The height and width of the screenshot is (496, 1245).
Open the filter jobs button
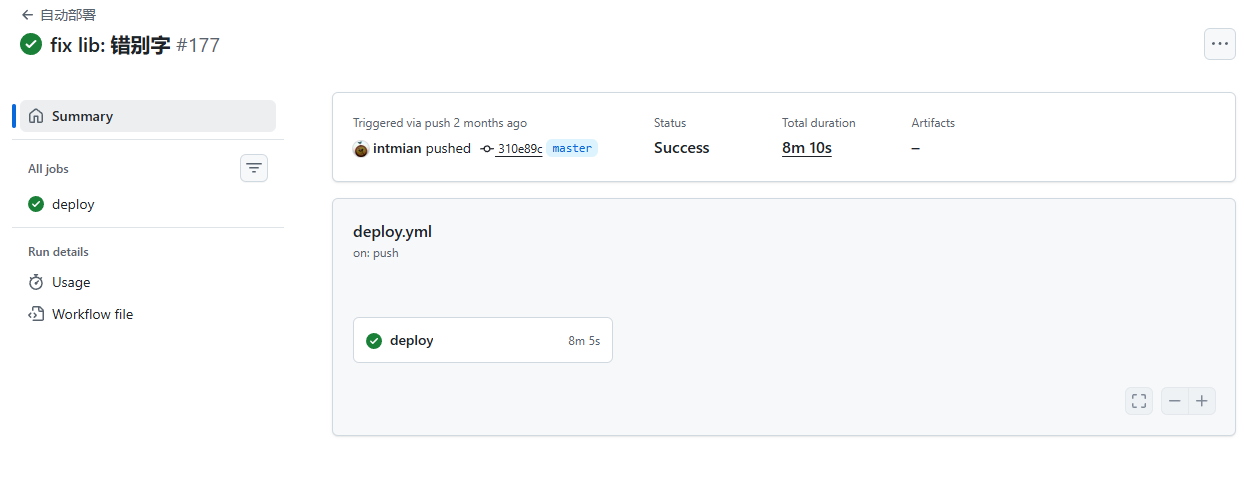coord(254,168)
